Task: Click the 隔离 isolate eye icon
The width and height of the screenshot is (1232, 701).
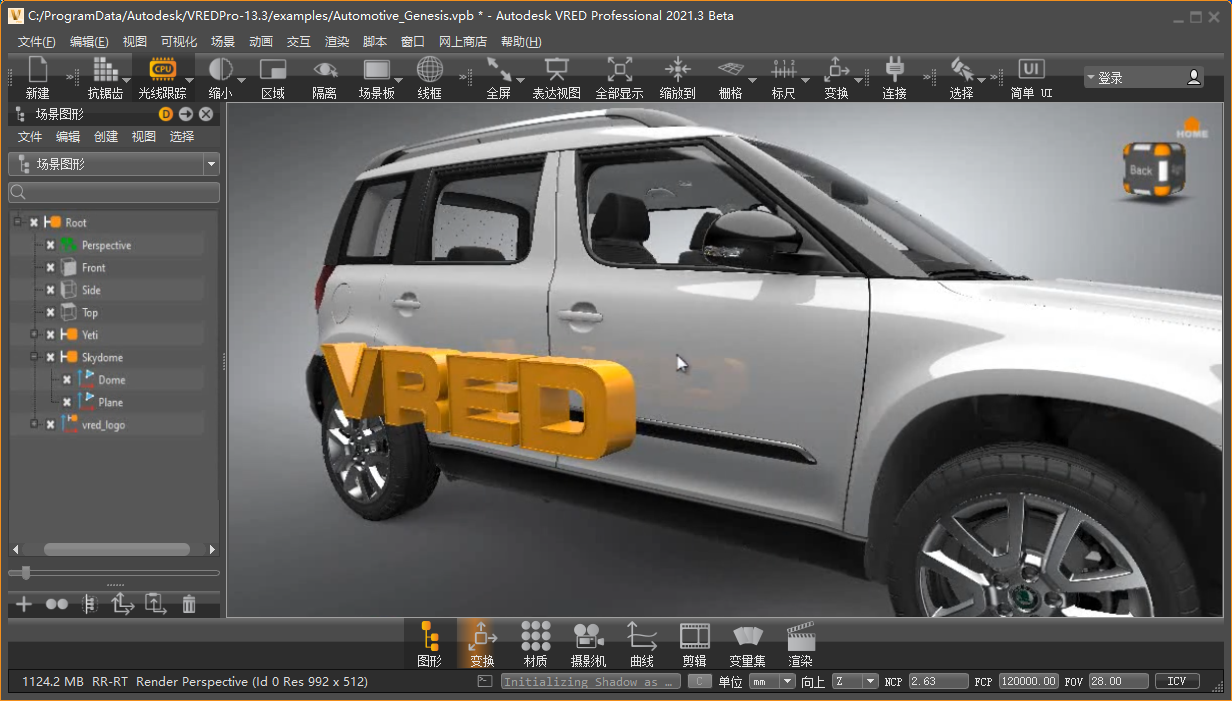Action: tap(324, 69)
